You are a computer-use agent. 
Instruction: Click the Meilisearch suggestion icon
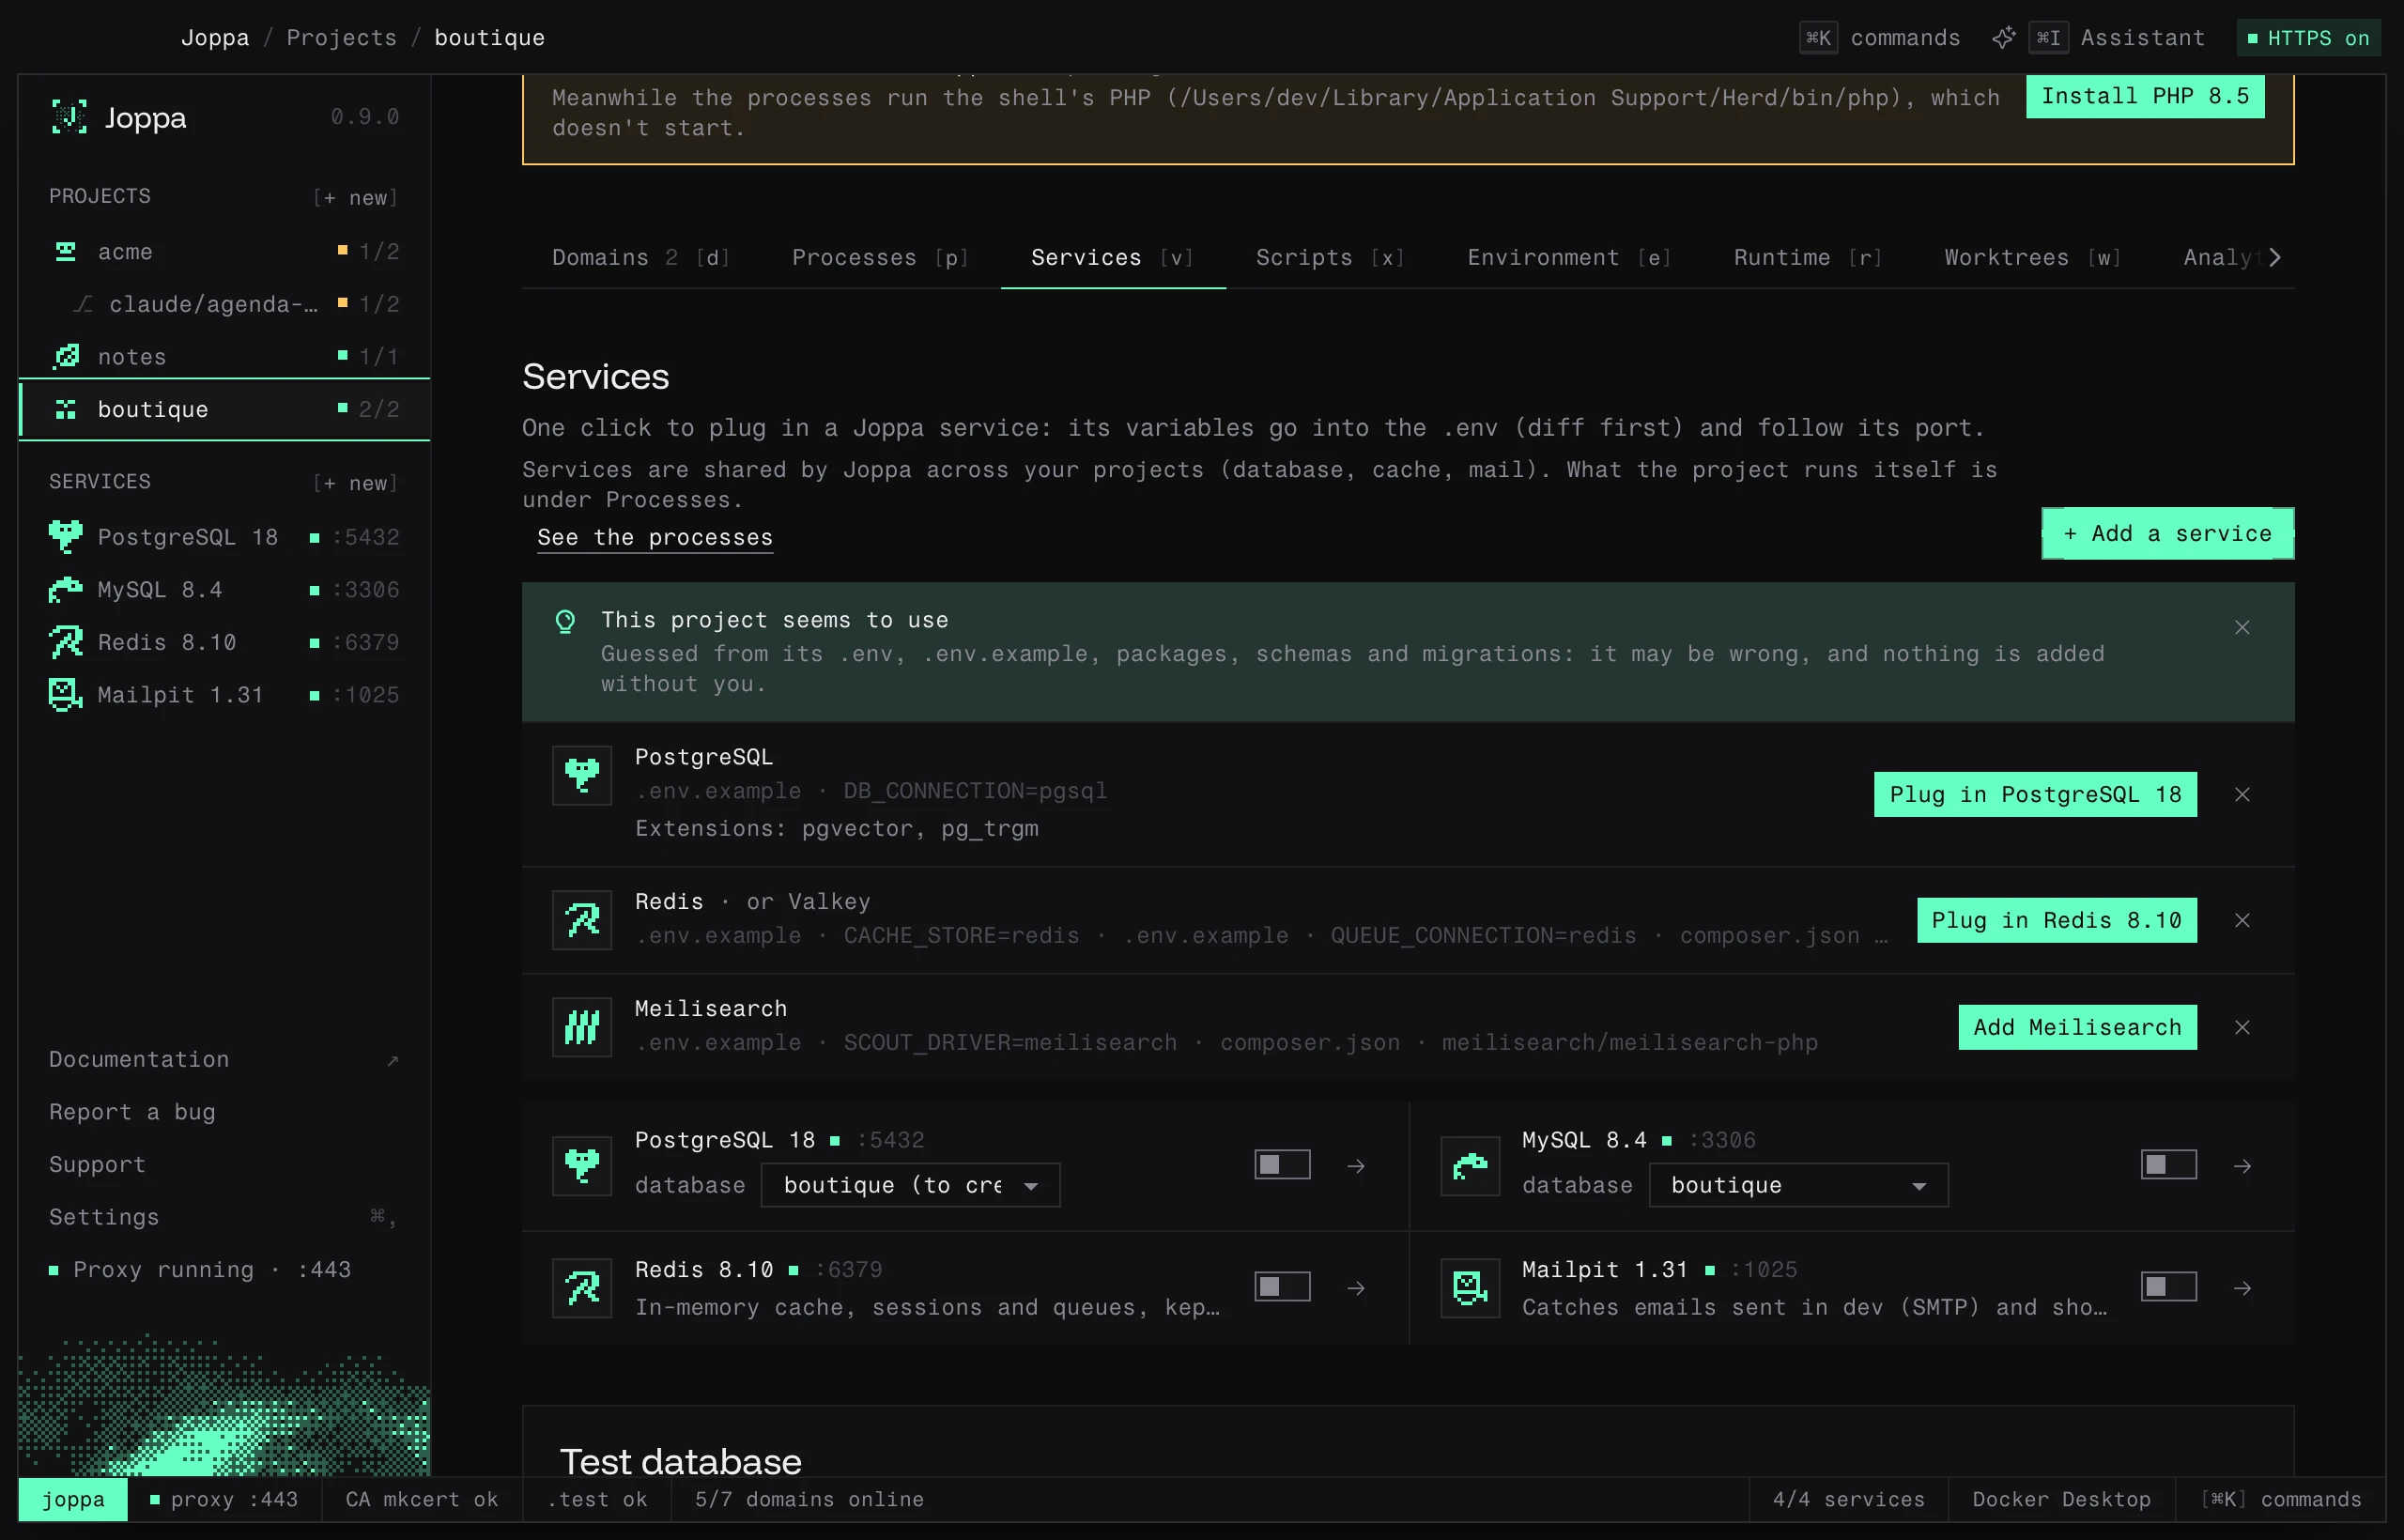[x=582, y=1026]
